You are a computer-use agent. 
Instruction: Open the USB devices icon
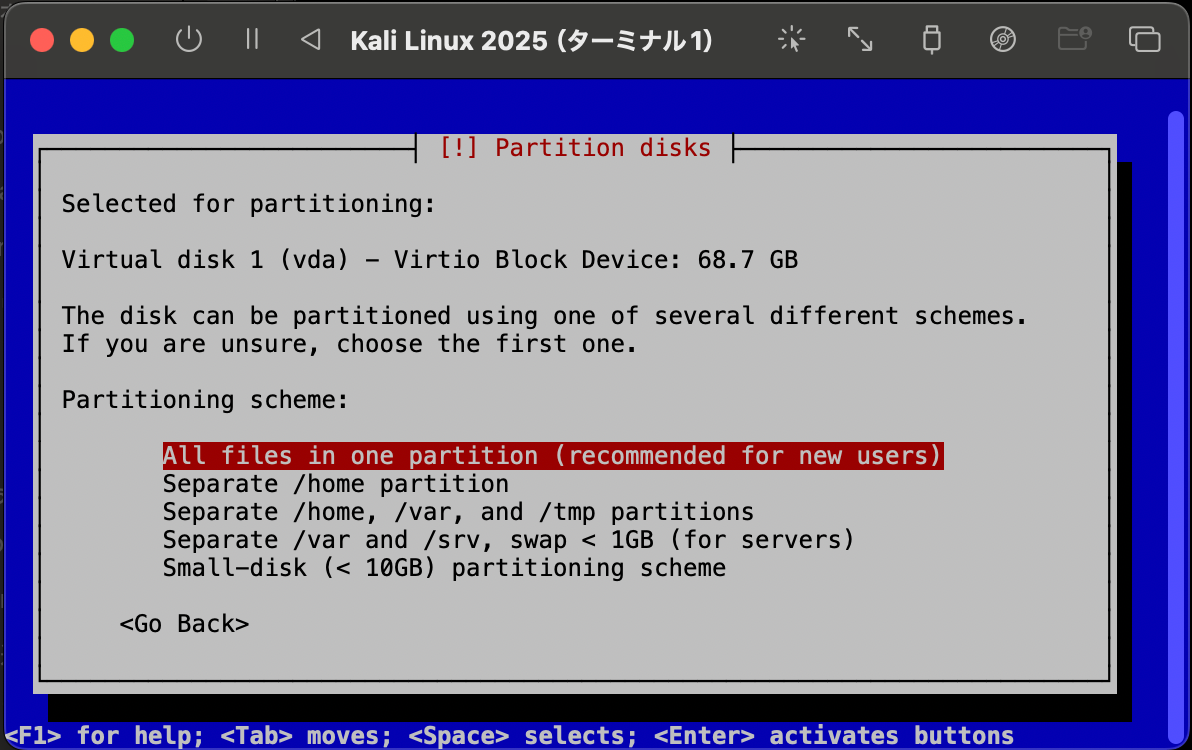[x=931, y=40]
